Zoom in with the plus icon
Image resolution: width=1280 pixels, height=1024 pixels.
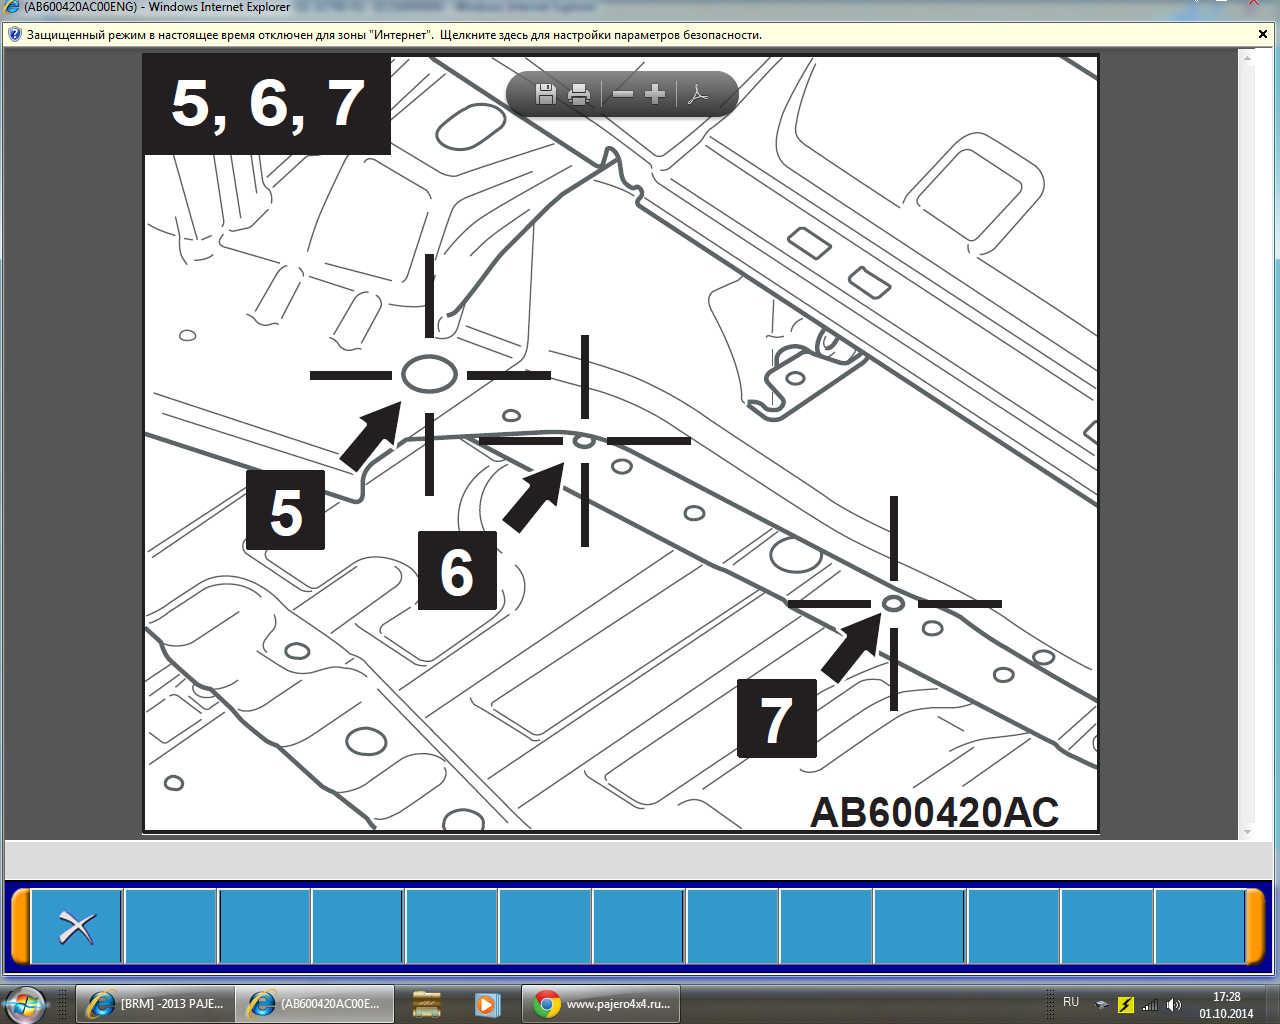[655, 94]
